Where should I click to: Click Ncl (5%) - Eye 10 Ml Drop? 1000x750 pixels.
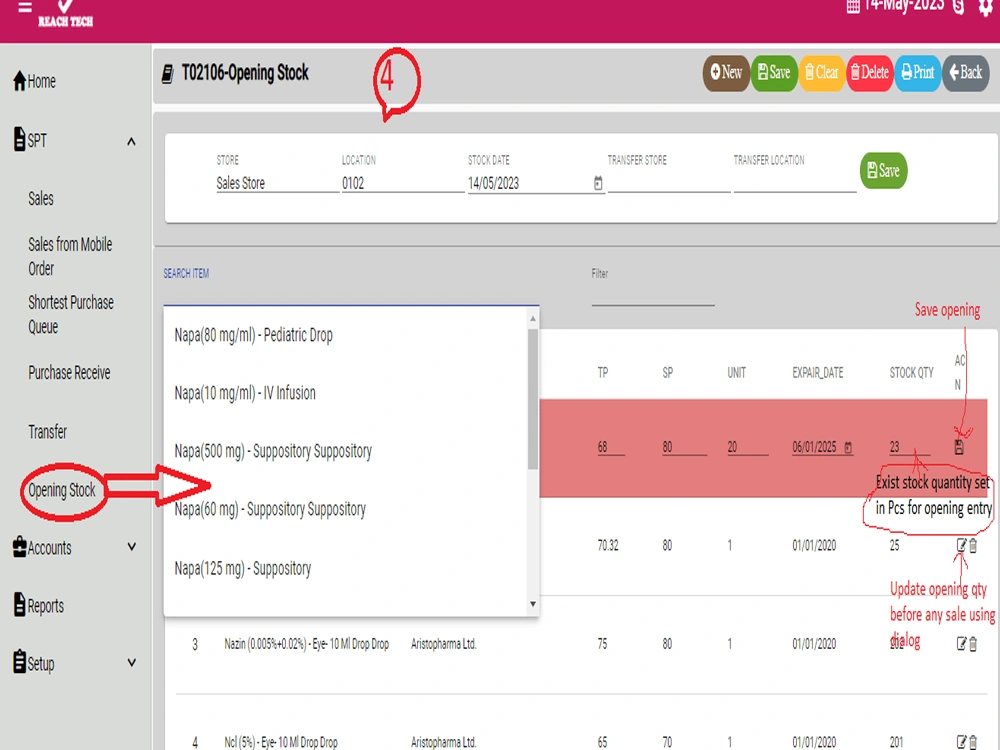281,742
